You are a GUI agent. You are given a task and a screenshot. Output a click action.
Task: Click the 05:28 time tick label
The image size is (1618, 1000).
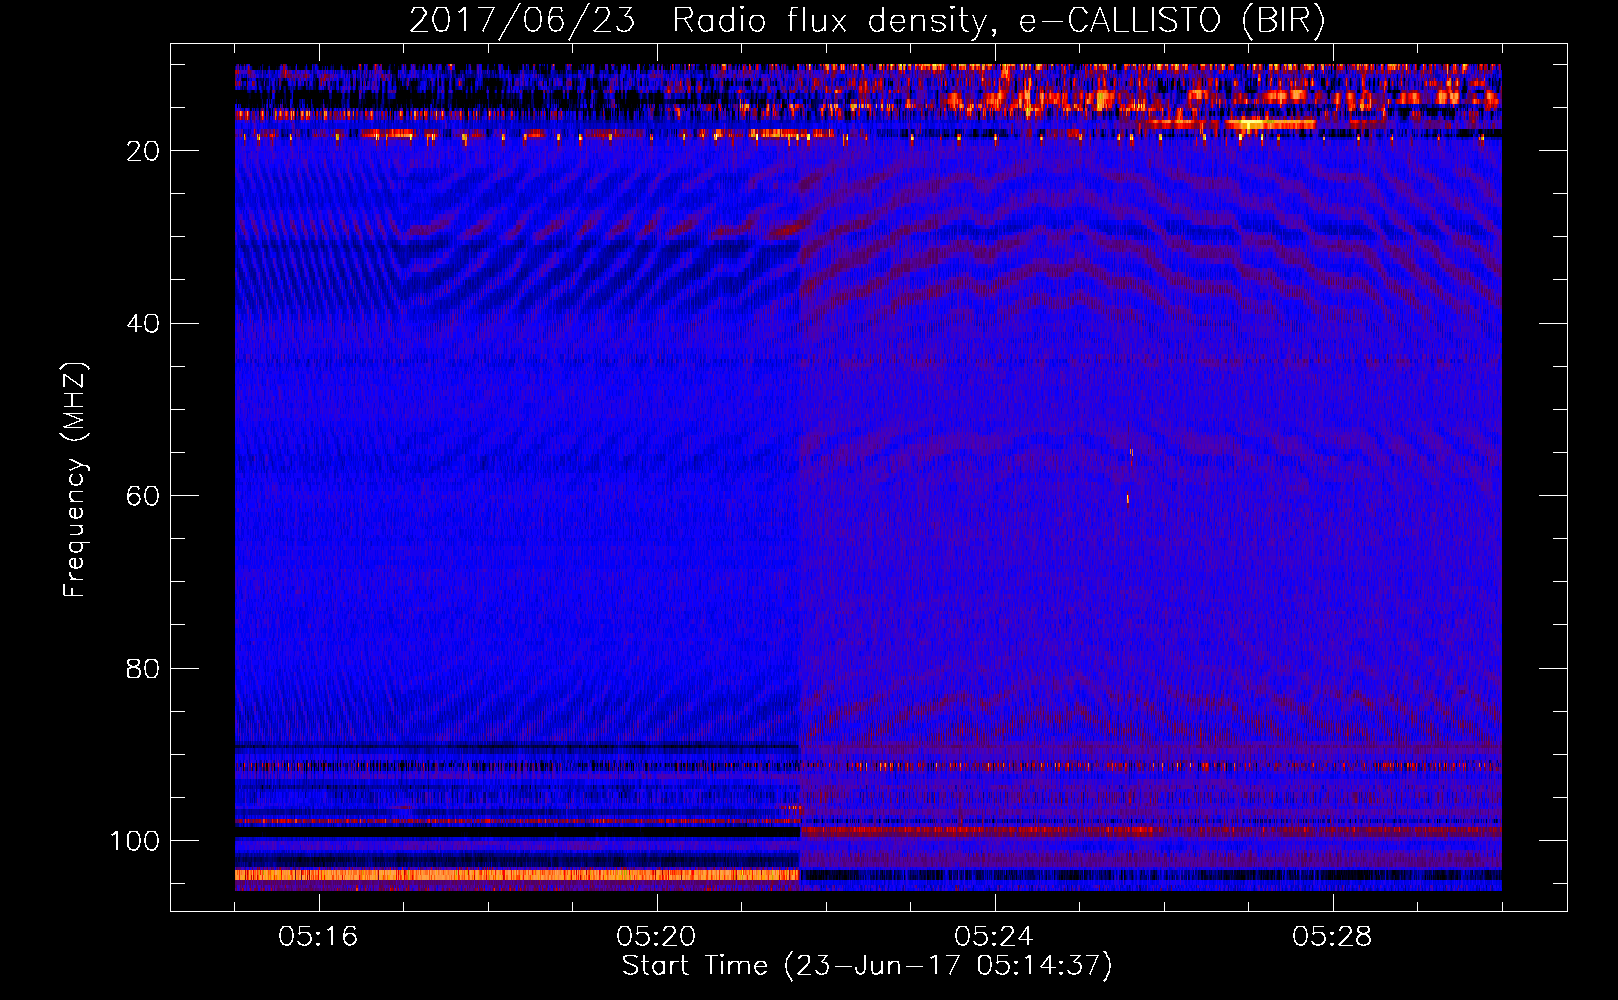point(1332,937)
